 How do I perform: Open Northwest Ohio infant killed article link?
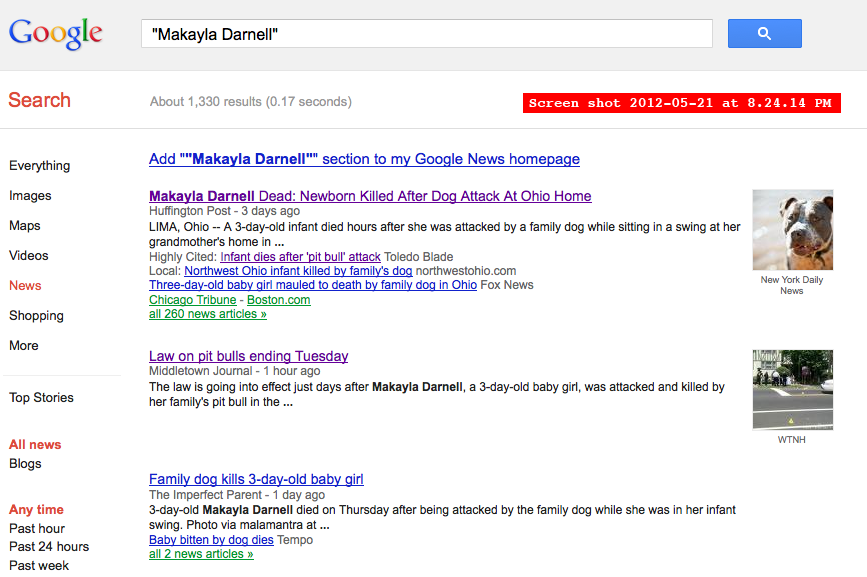[x=298, y=271]
